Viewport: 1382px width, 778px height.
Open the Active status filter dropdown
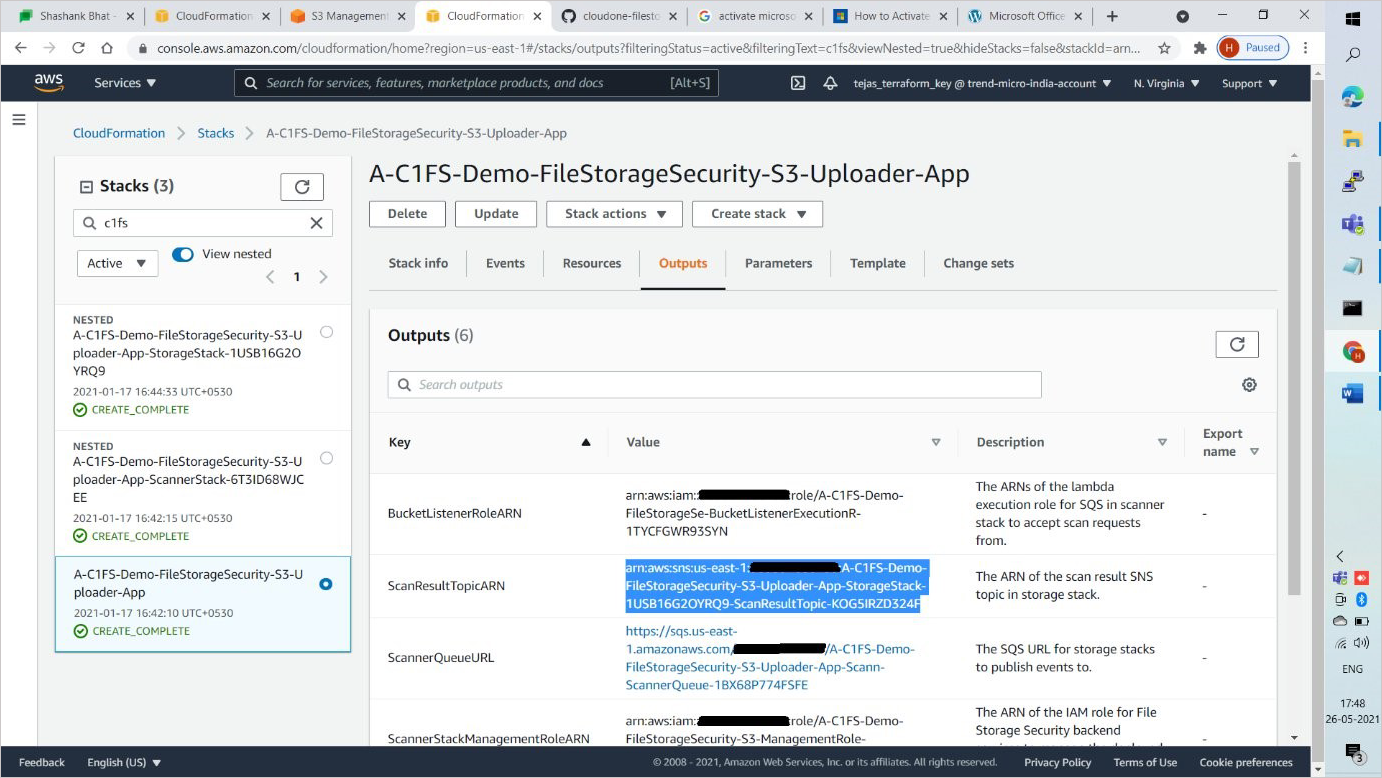[117, 263]
